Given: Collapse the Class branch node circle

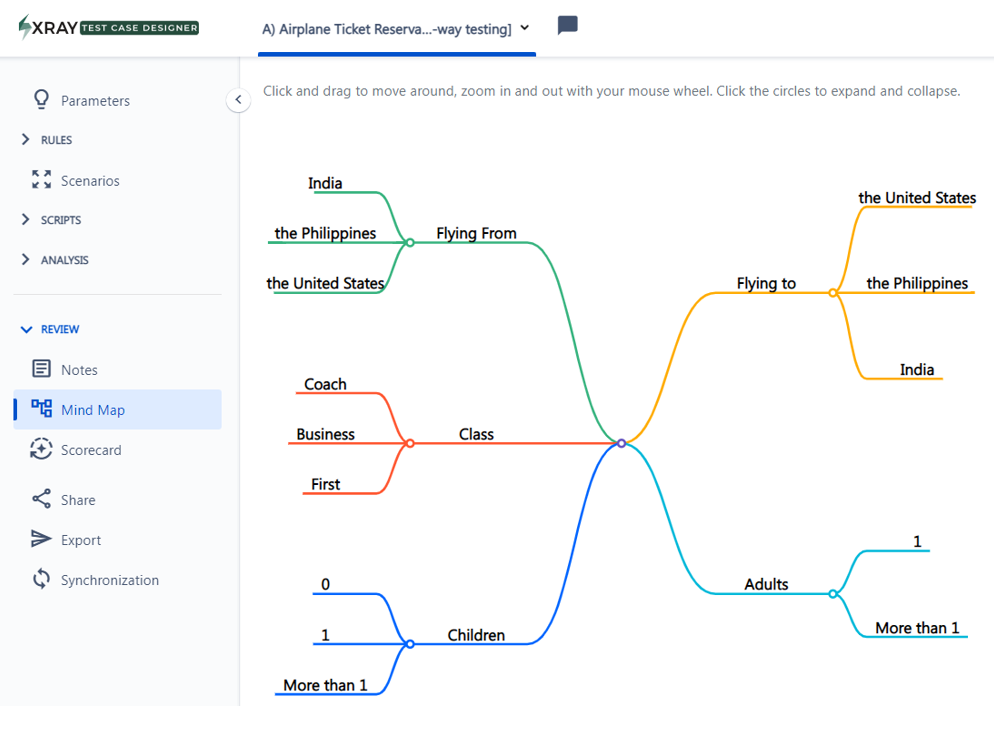Looking at the screenshot, I should point(410,443).
